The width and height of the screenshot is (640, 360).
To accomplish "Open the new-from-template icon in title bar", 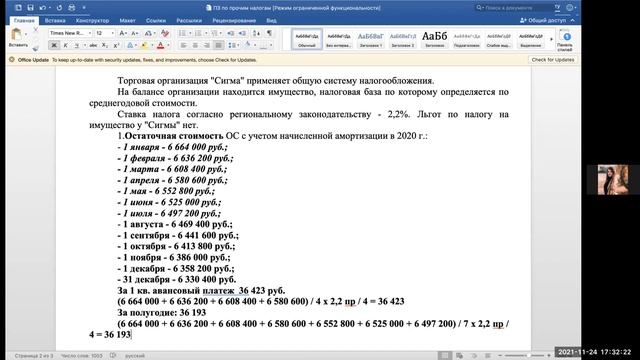I will coord(18,8).
